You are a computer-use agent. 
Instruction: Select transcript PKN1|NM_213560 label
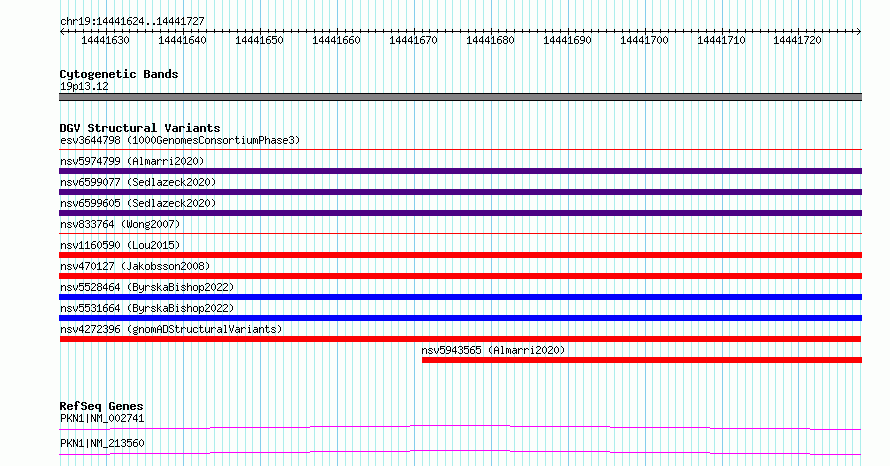[x=102, y=443]
